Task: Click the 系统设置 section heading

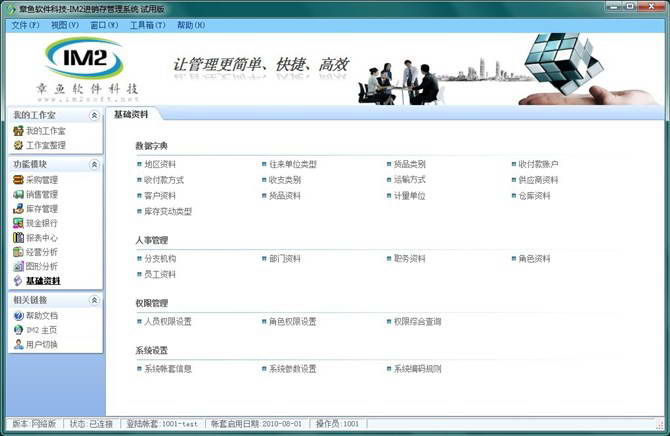Action: pos(152,351)
